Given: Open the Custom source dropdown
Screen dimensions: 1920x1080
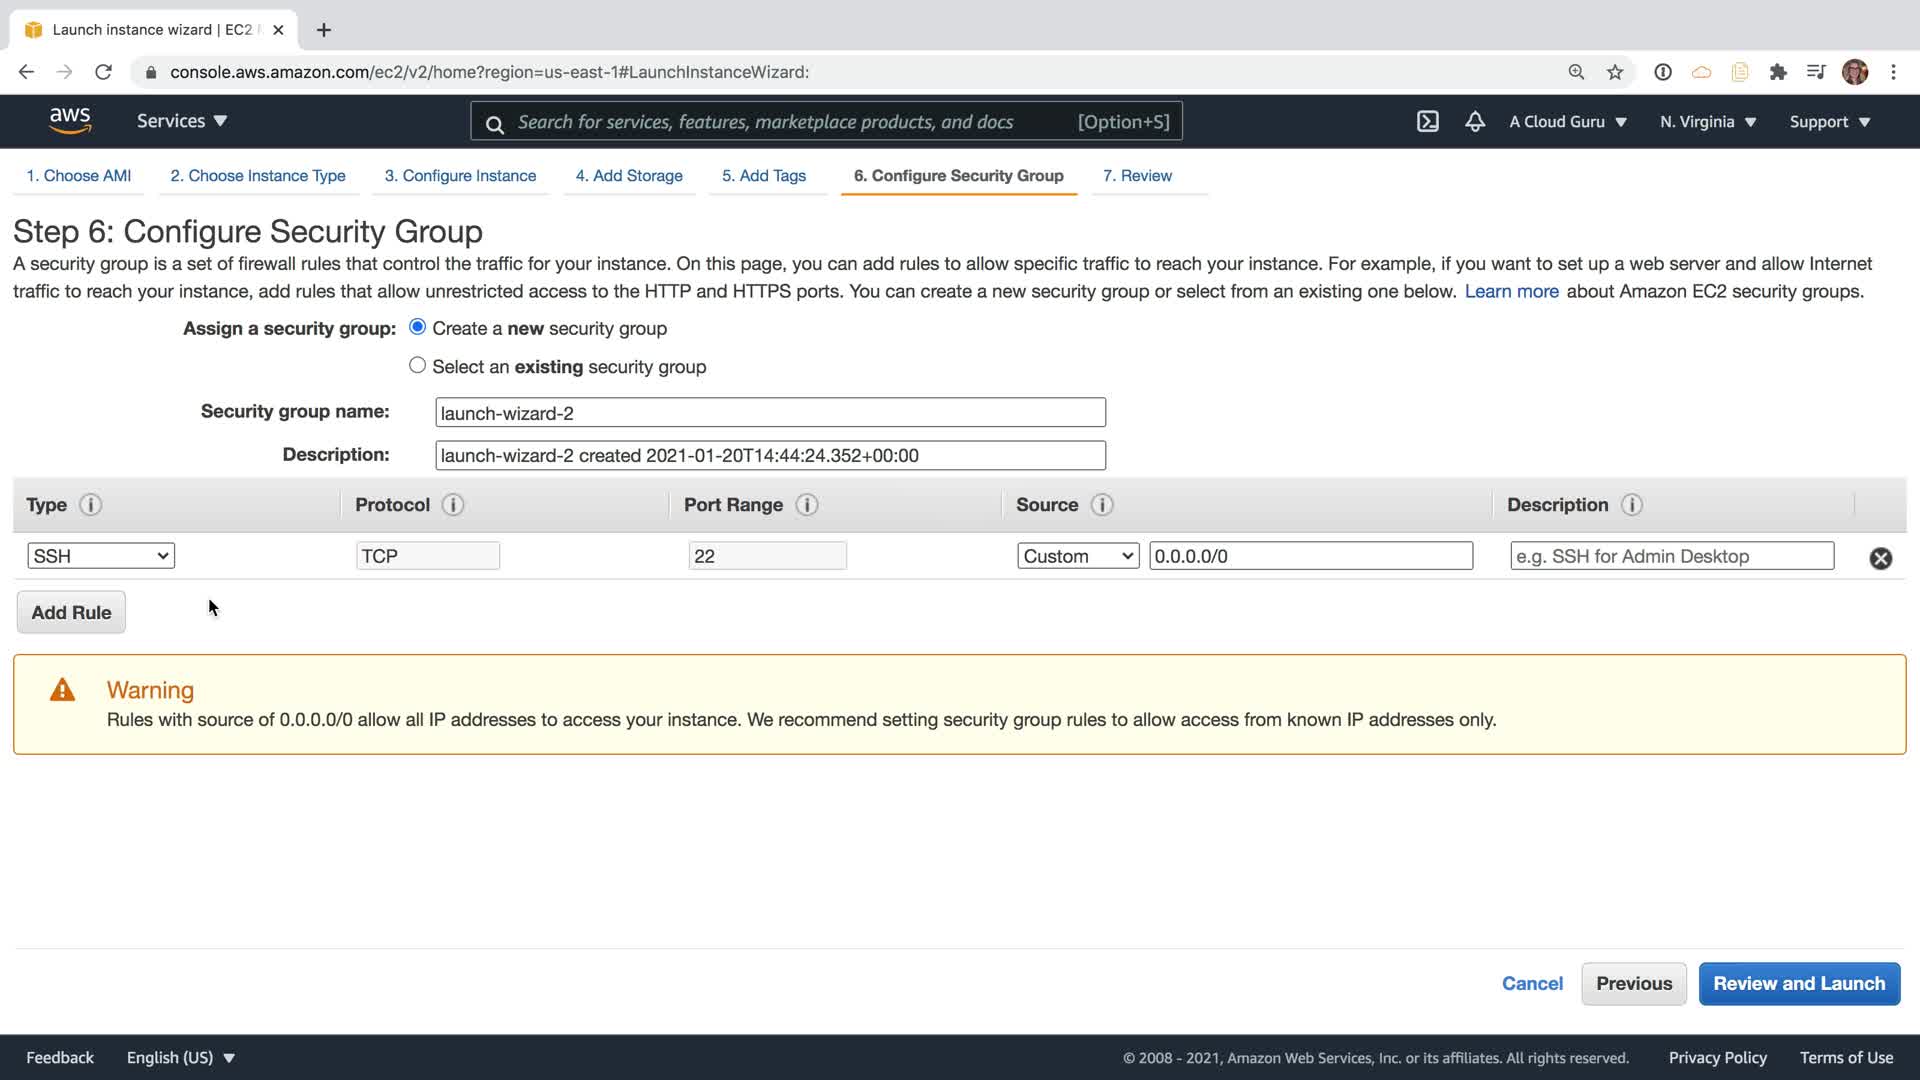Looking at the screenshot, I should point(1077,556).
